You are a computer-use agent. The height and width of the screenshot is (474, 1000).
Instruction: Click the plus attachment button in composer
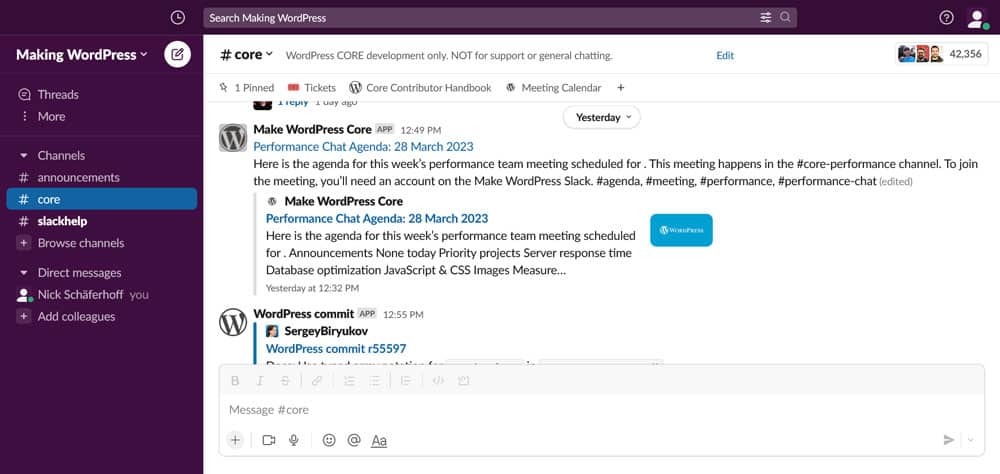235,440
